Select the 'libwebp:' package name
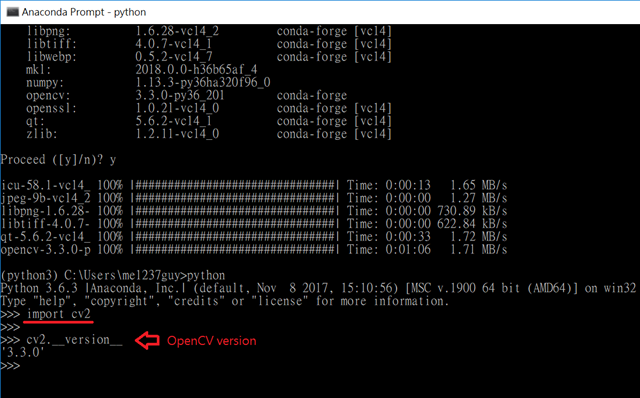640x398 pixels. [51, 57]
